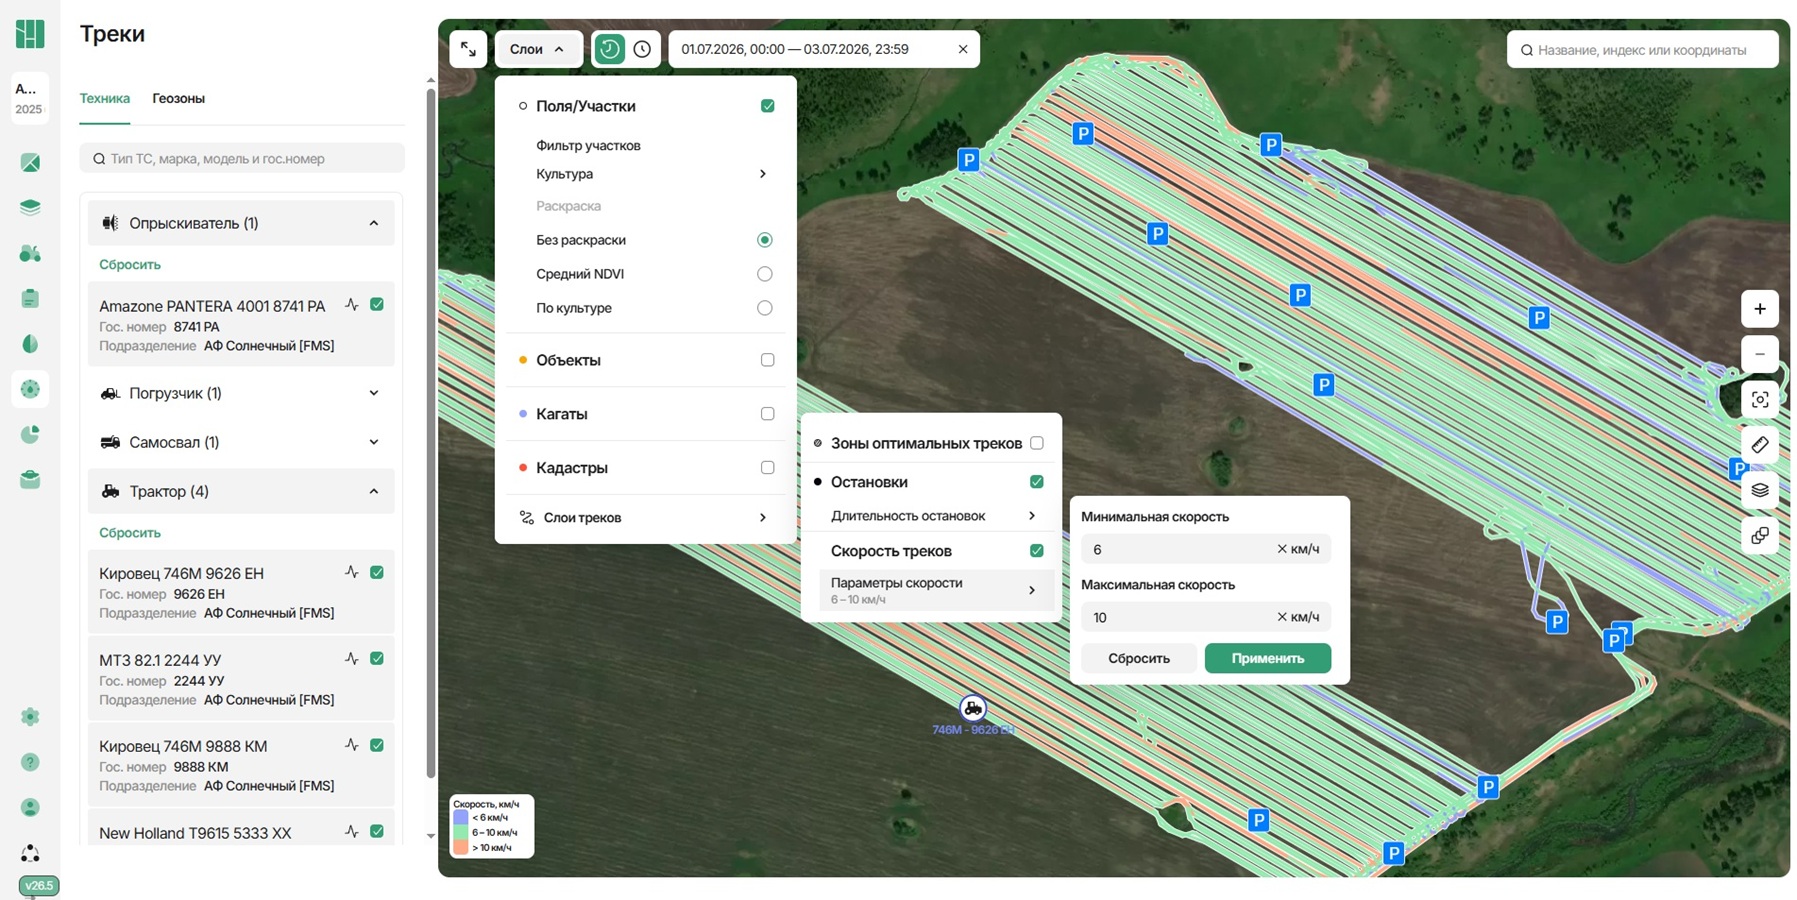This screenshot has width=1797, height=900.
Task: Show activity chart for МТЗ 82.1 2244 УУ
Action: click(x=352, y=659)
